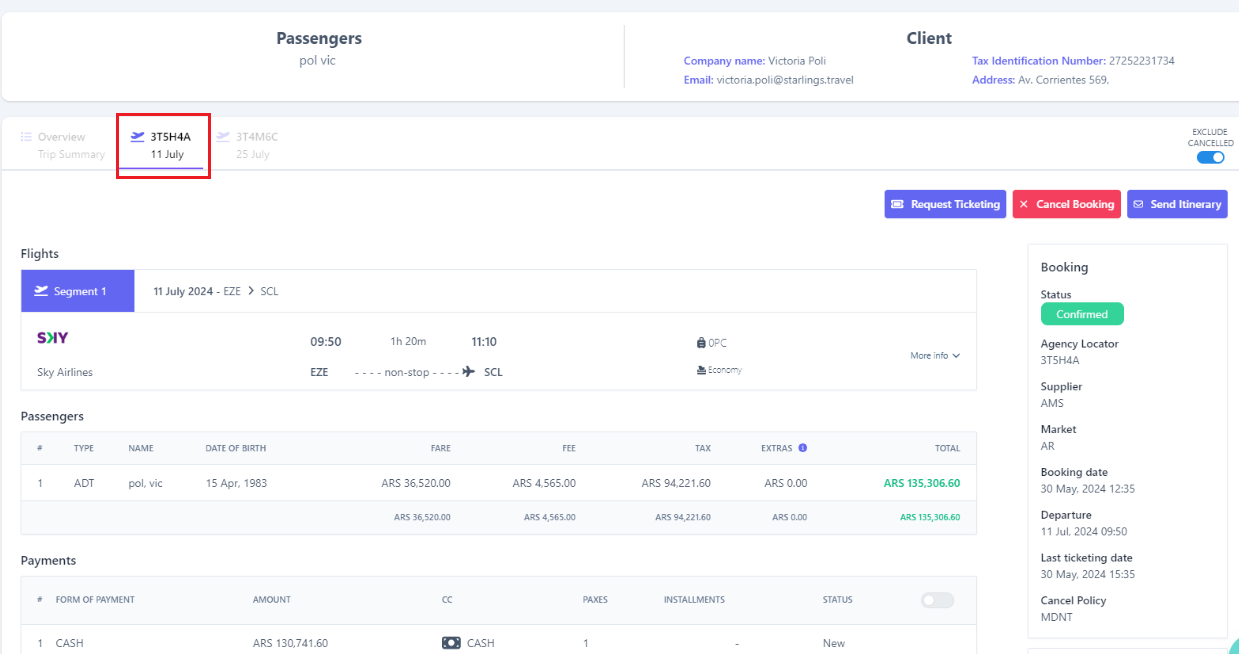Disable the Exclude Cancelled toggle
The width and height of the screenshot is (1239, 654).
tap(1210, 157)
